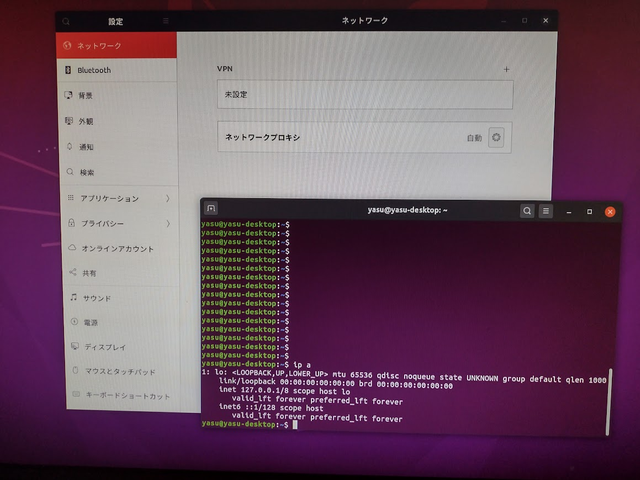This screenshot has height=480, width=640.
Task: Maximize the Settings window
Action: [524, 20]
